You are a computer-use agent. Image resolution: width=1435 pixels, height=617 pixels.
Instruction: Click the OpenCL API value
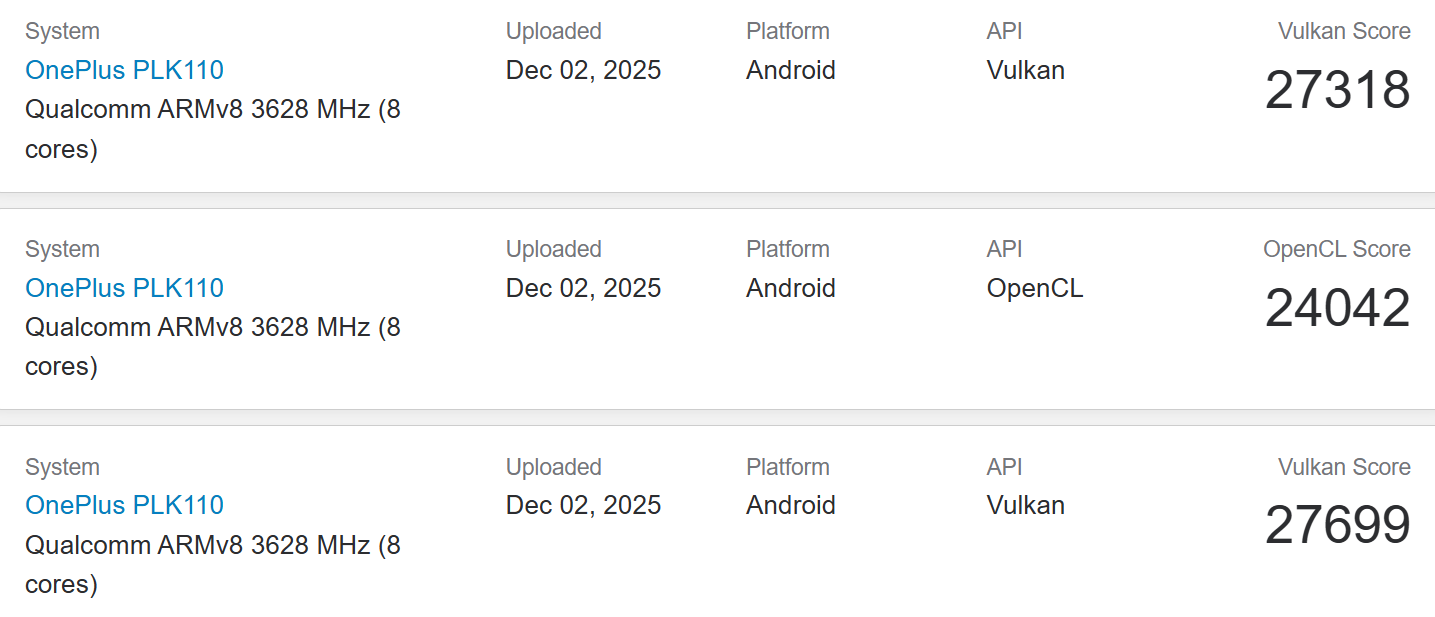1034,288
